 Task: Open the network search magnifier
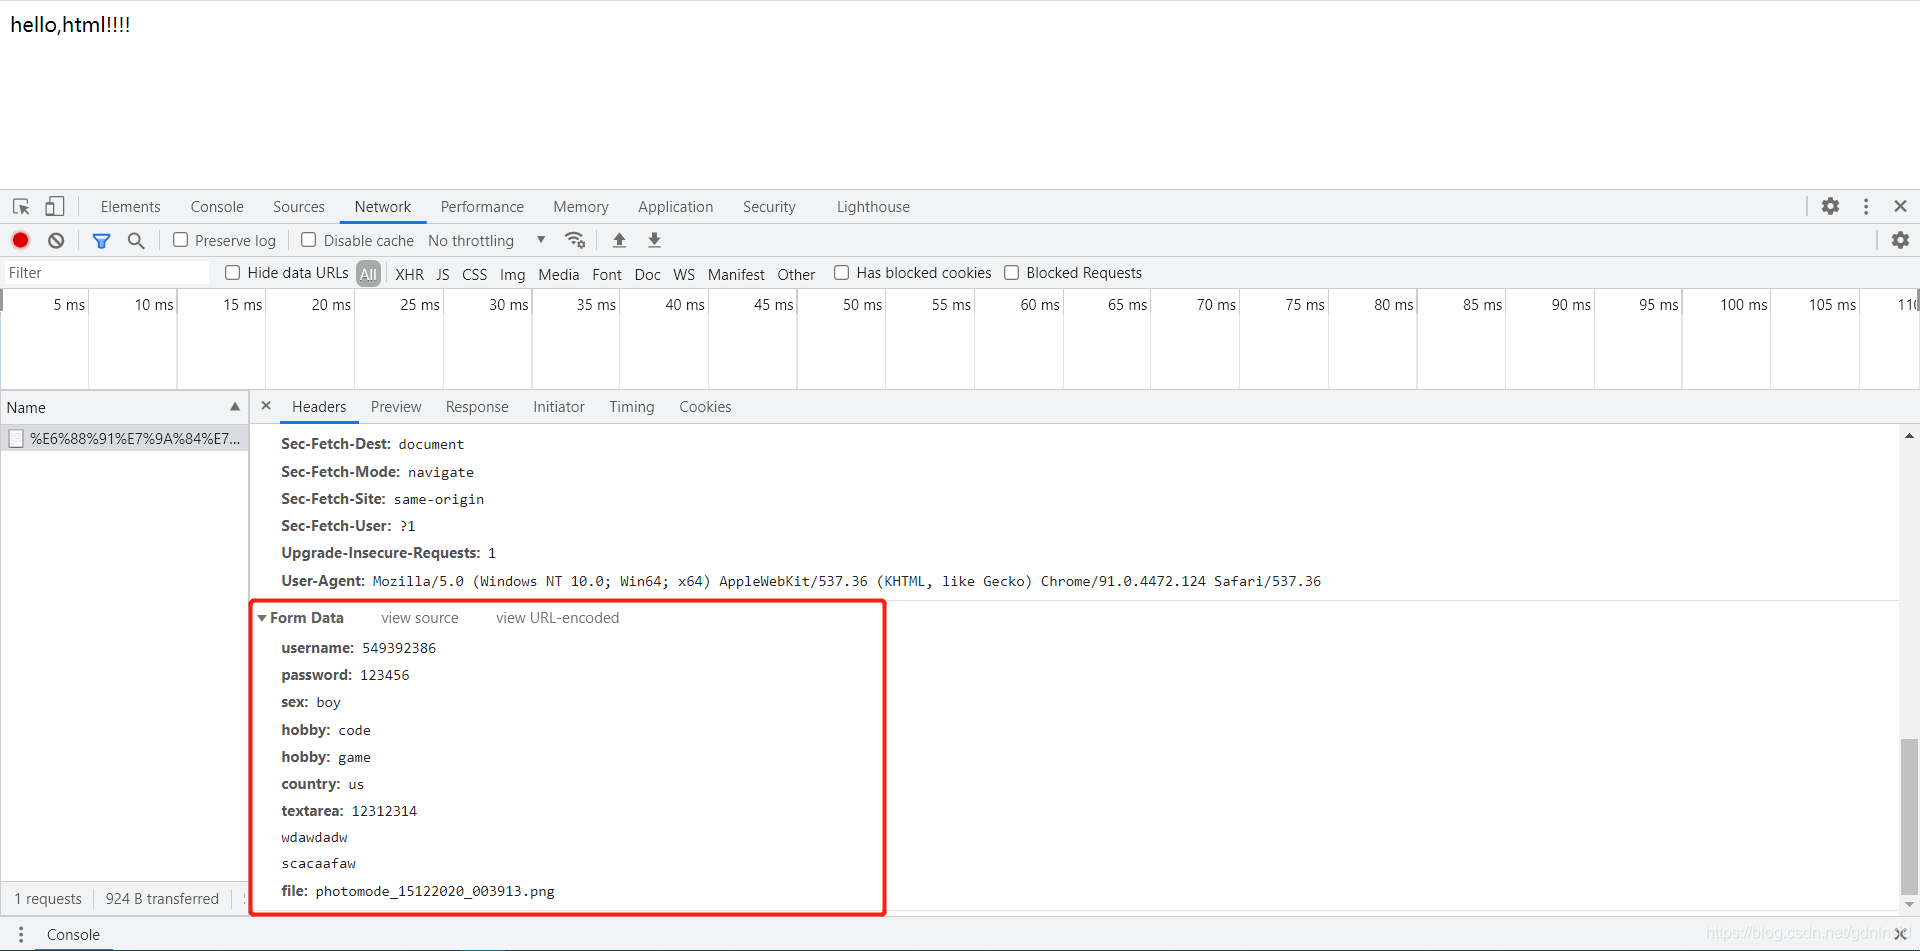[136, 241]
